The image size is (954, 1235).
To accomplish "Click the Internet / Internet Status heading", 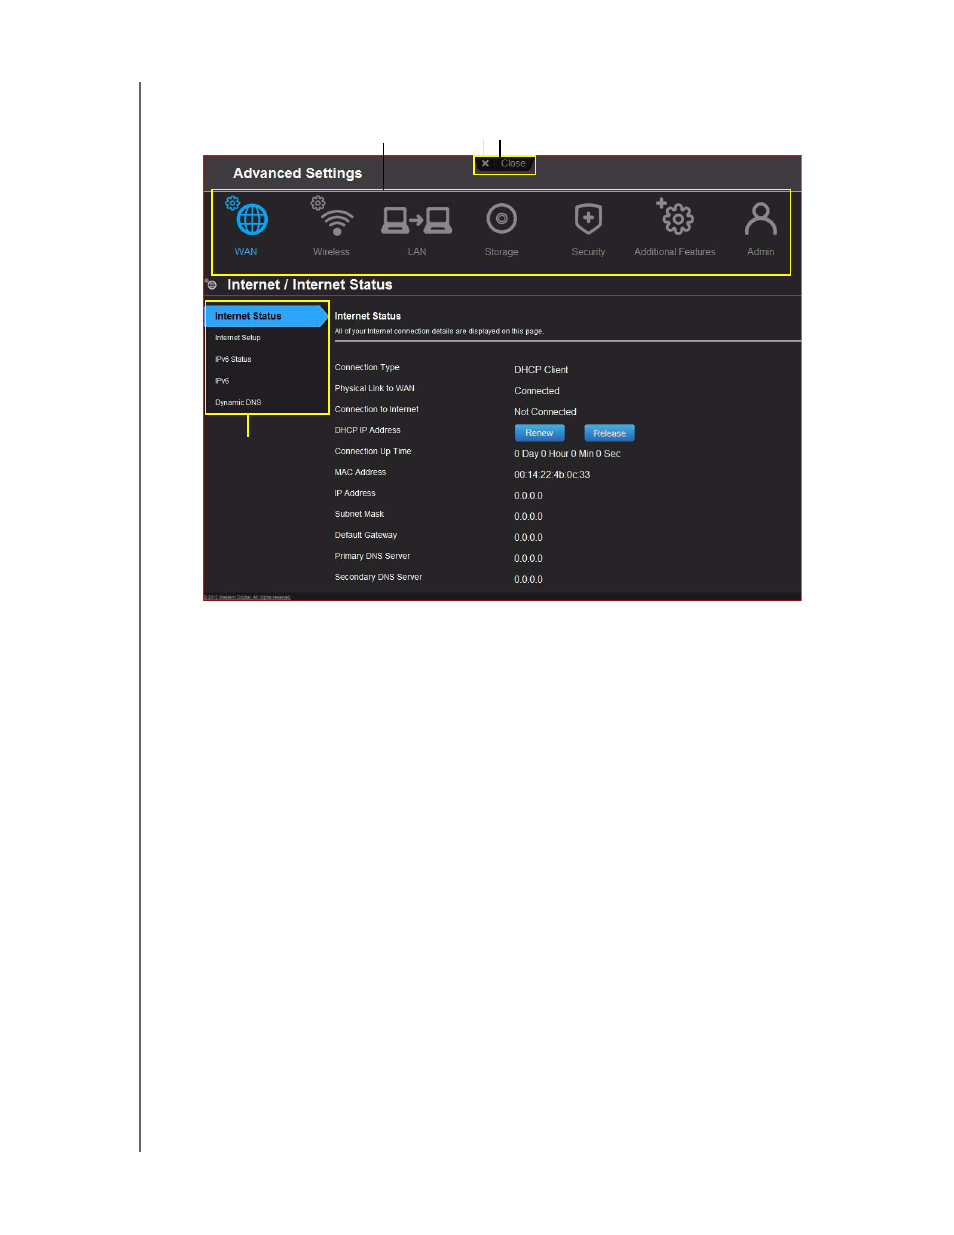I will click(x=310, y=285).
